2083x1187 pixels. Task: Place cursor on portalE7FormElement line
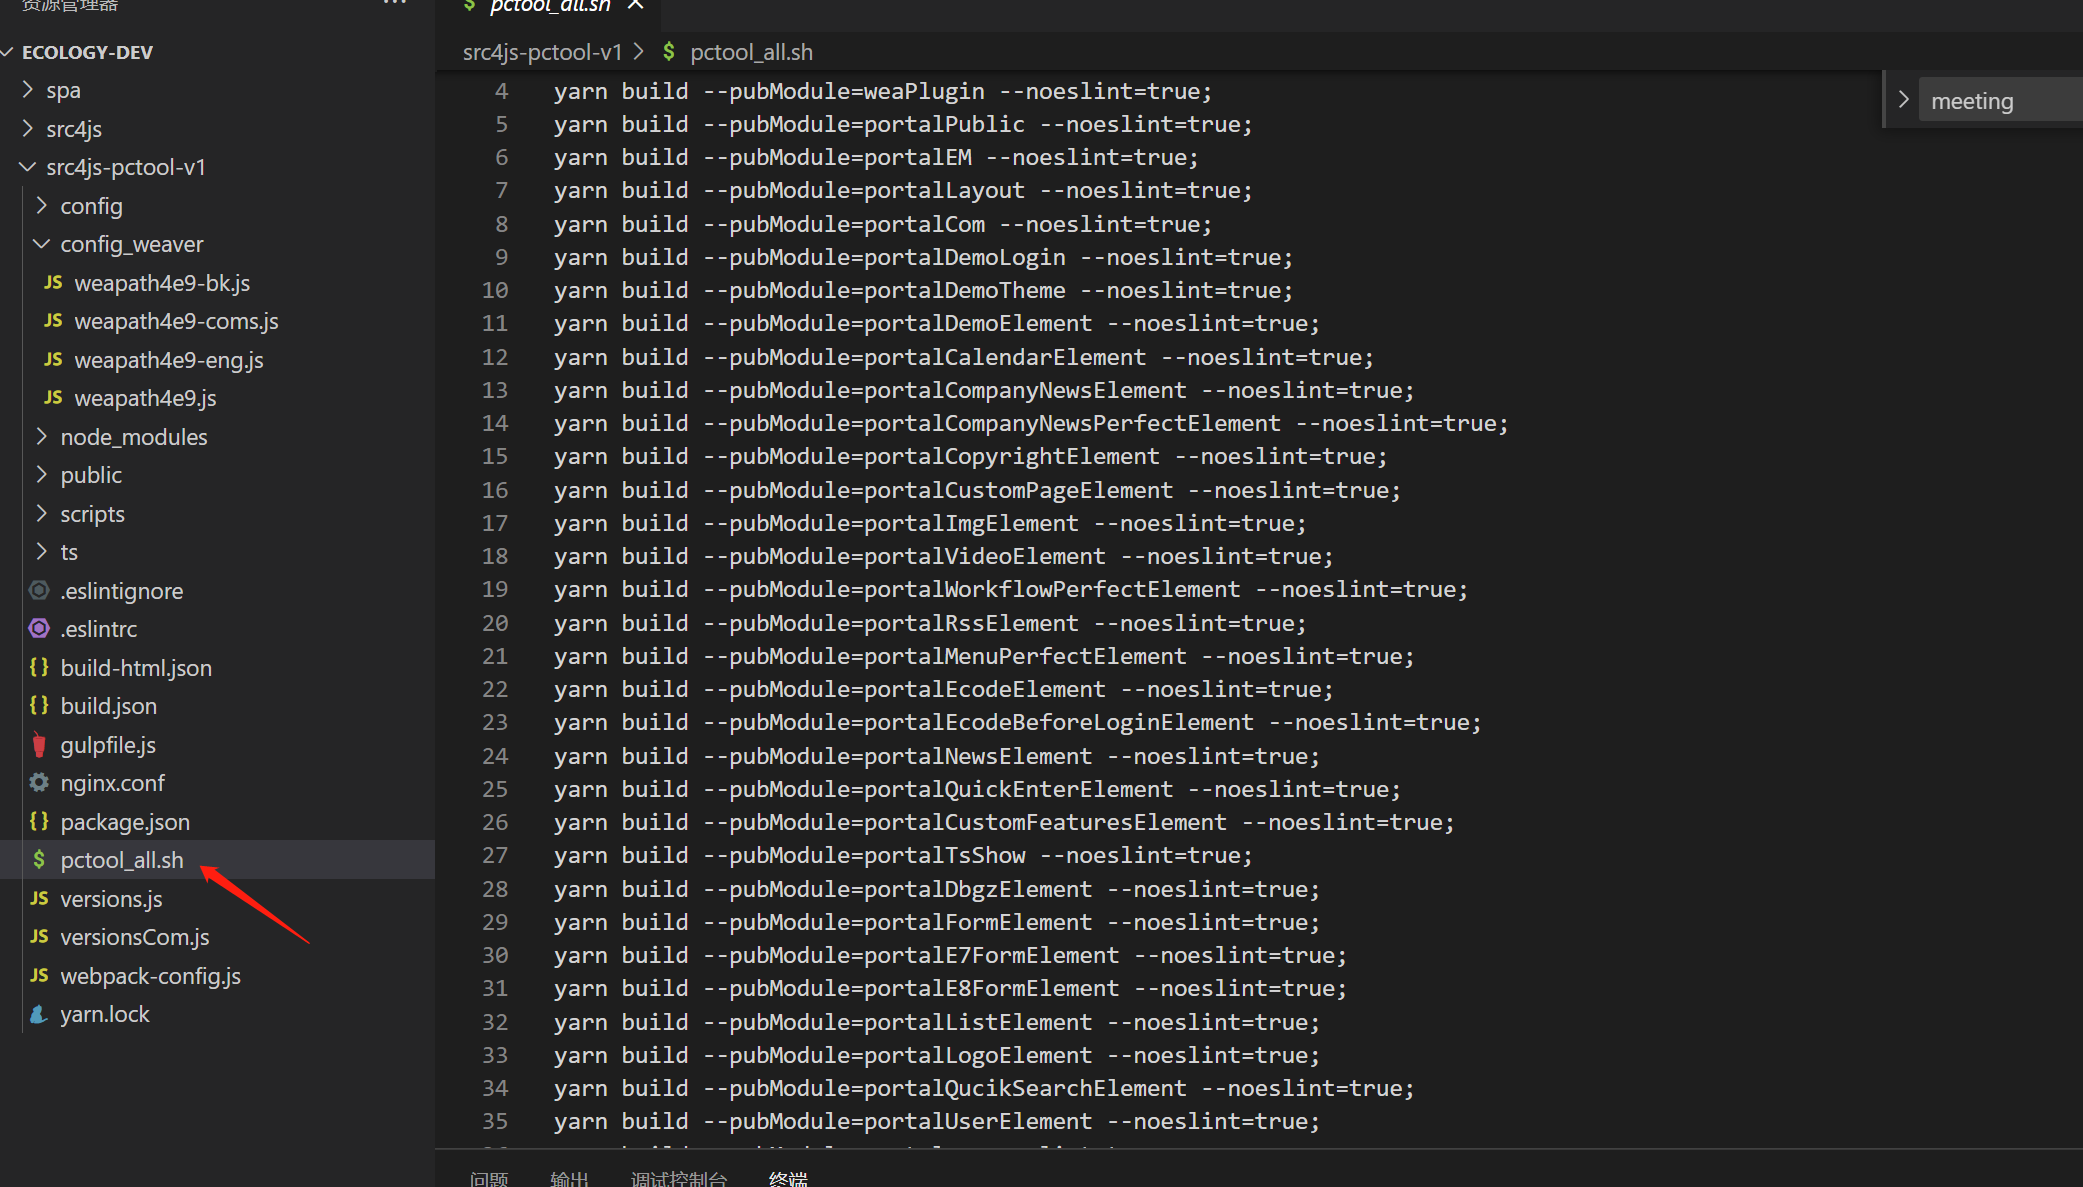coord(950,955)
